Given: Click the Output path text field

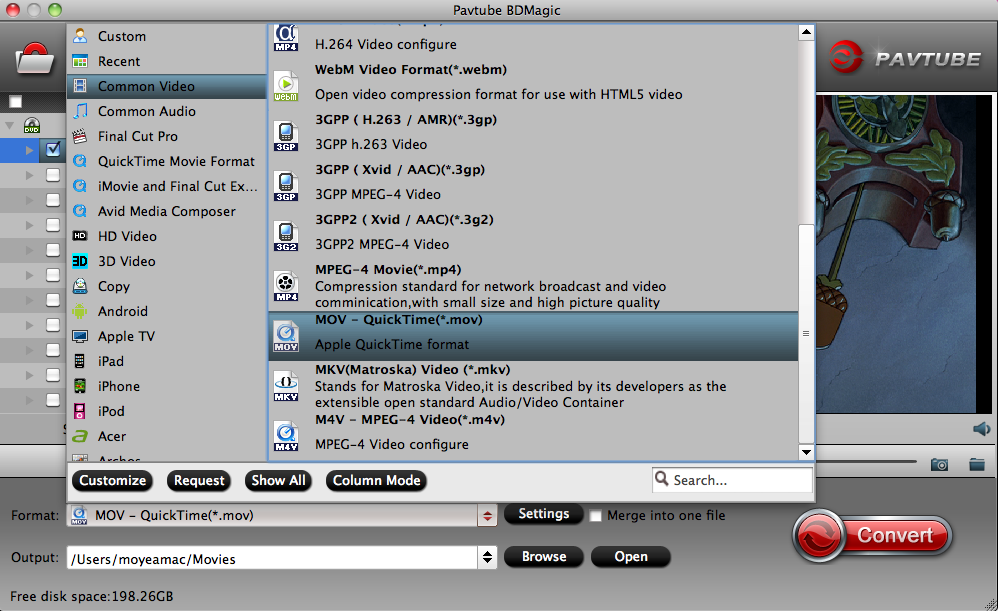Looking at the screenshot, I should point(272,558).
